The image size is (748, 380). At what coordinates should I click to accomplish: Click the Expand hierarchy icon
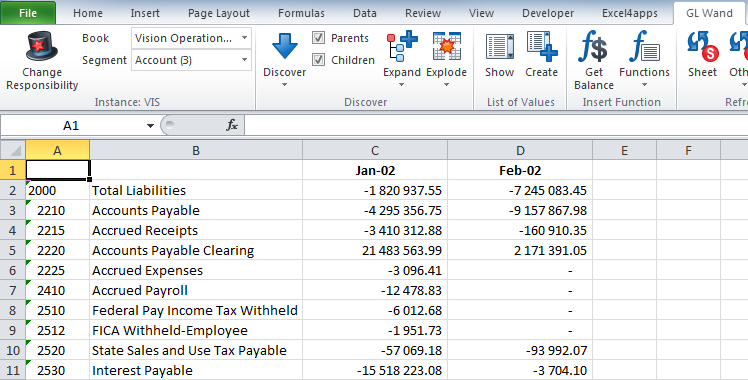(x=402, y=46)
